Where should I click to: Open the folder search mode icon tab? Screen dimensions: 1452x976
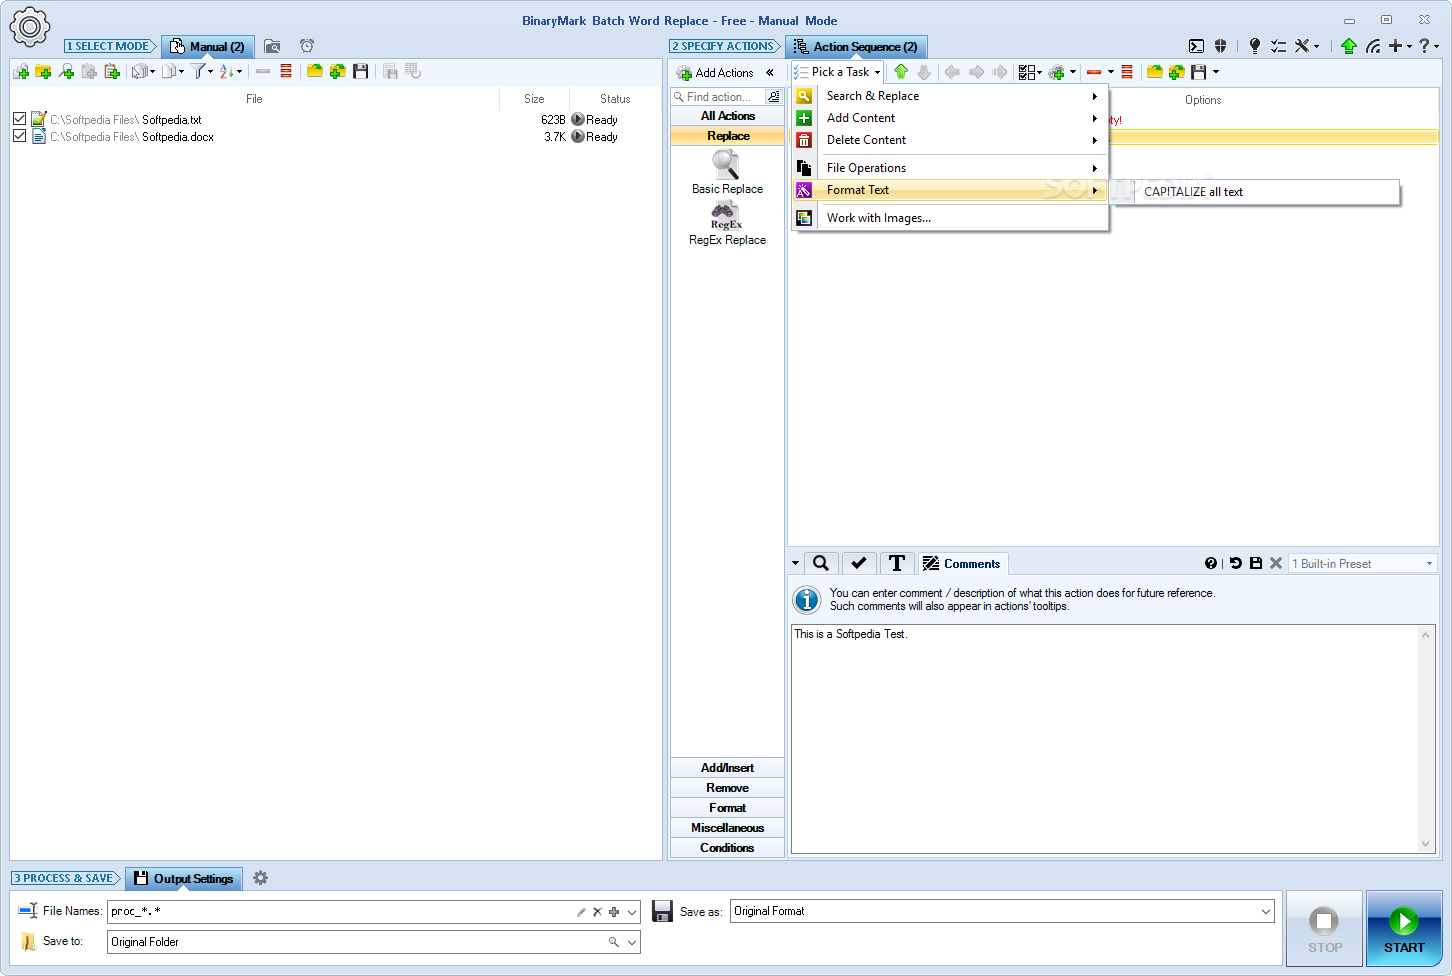click(x=272, y=47)
